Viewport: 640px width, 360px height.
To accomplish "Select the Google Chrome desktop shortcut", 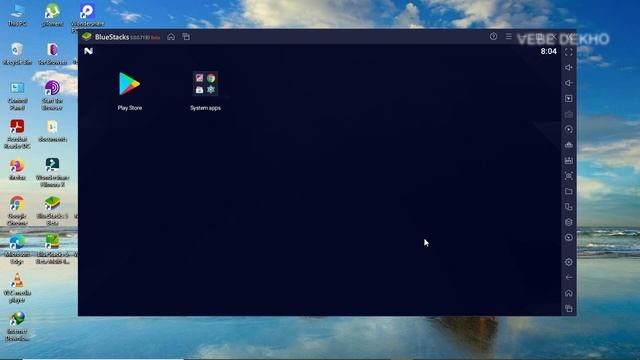I will [17, 211].
